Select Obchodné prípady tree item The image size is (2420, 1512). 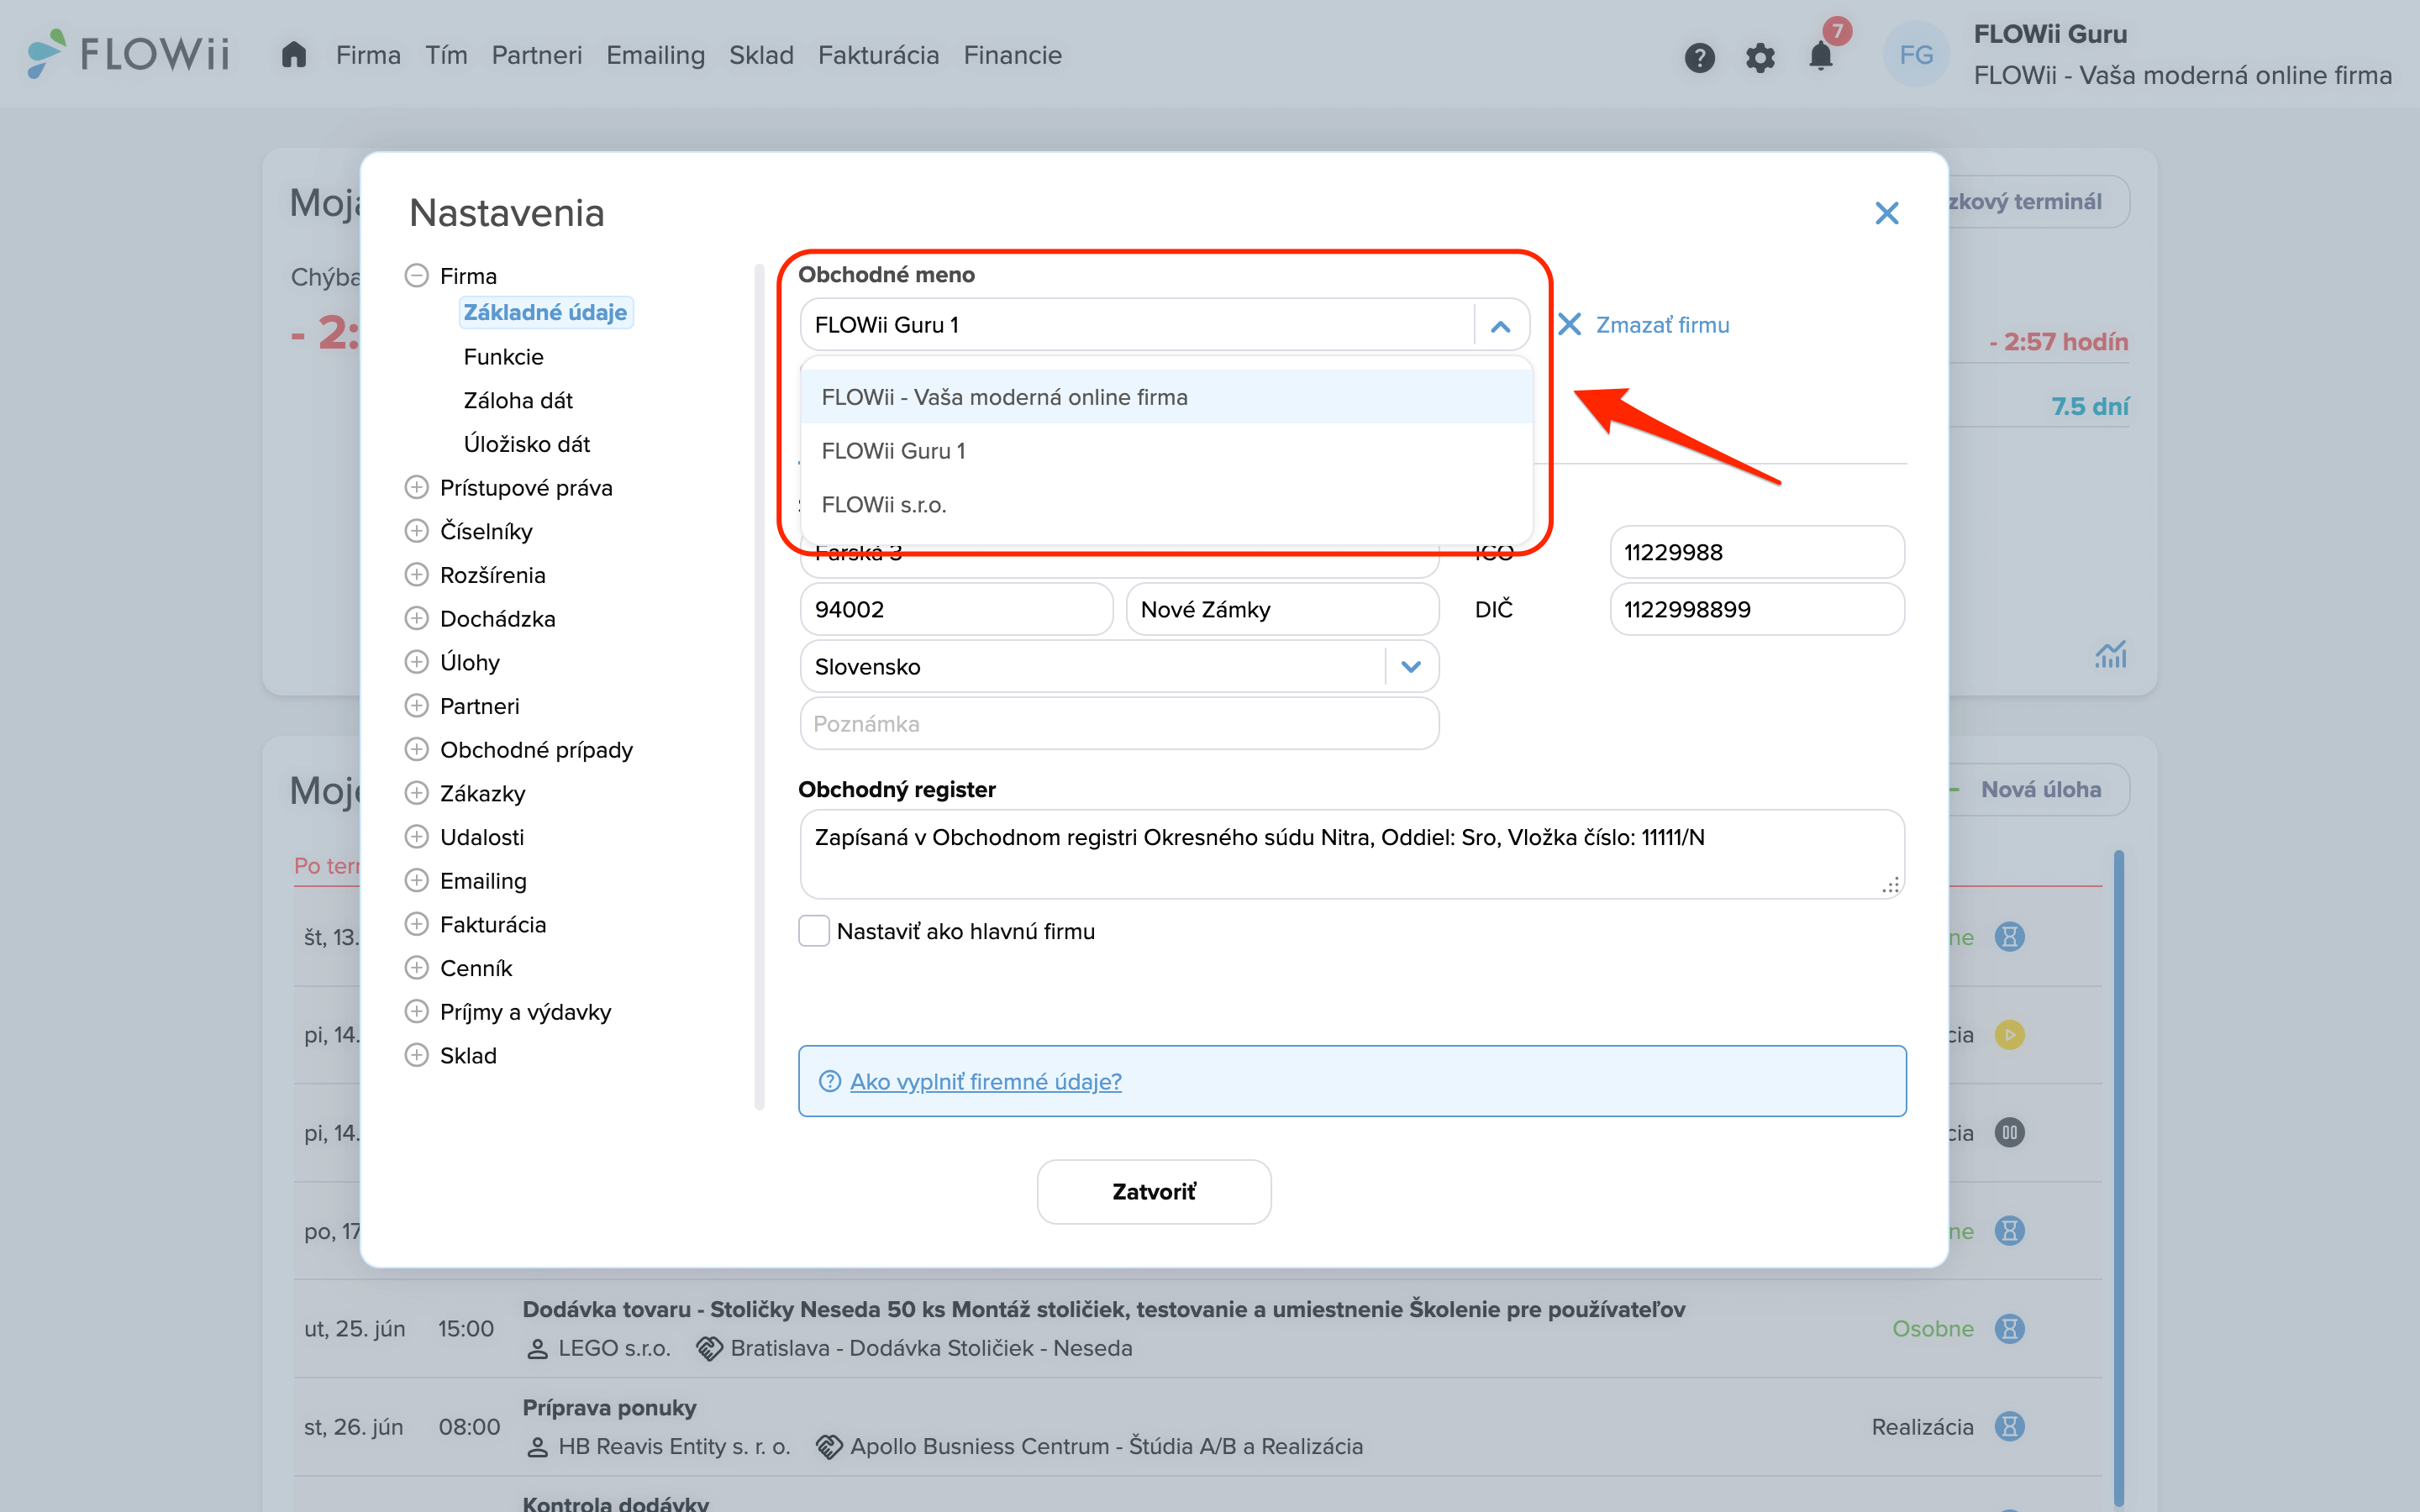pyautogui.click(x=536, y=750)
